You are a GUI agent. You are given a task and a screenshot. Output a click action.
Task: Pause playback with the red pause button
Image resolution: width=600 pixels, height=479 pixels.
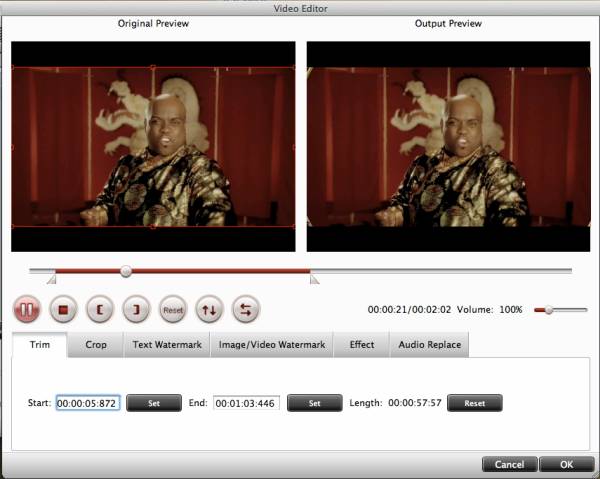[27, 309]
